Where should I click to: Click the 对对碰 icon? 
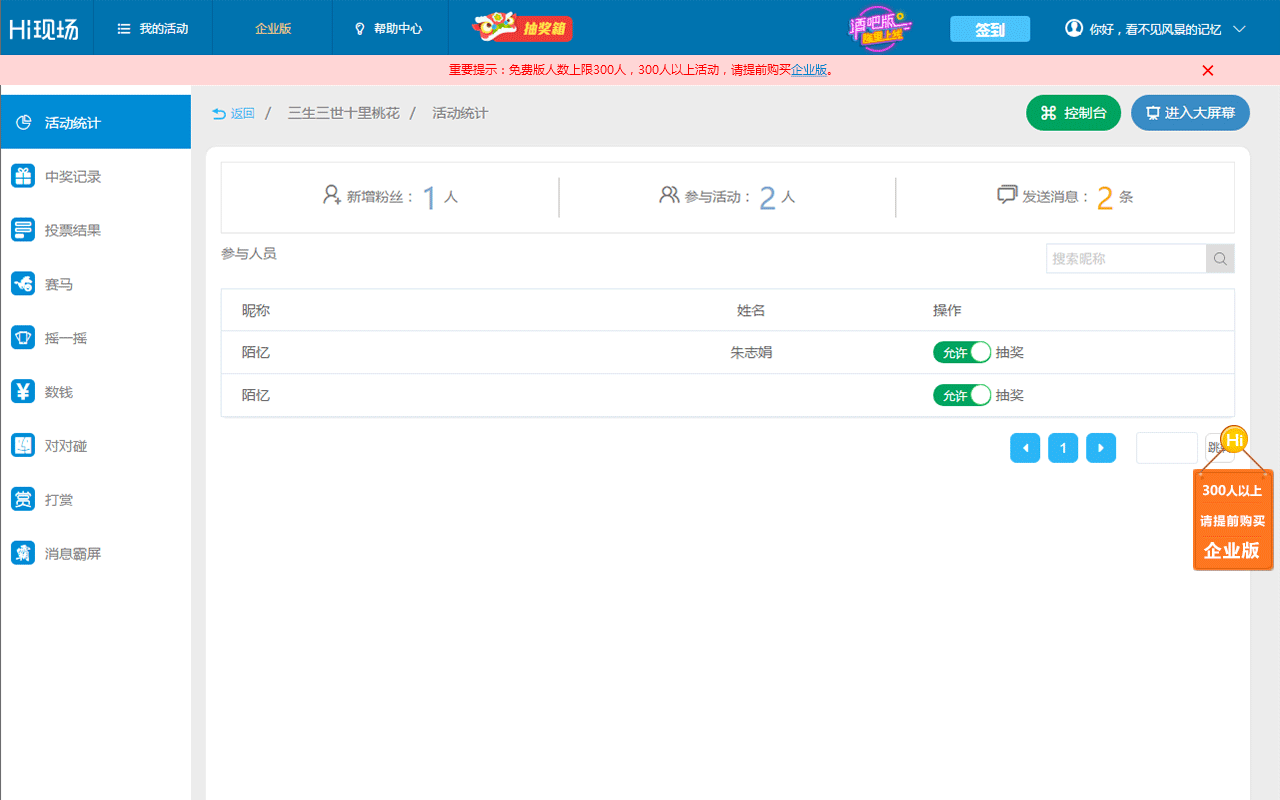(23, 446)
